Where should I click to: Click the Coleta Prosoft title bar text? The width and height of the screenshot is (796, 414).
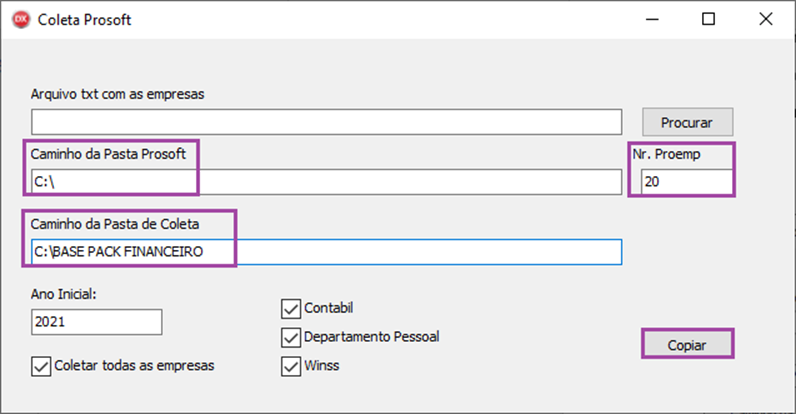[84, 19]
